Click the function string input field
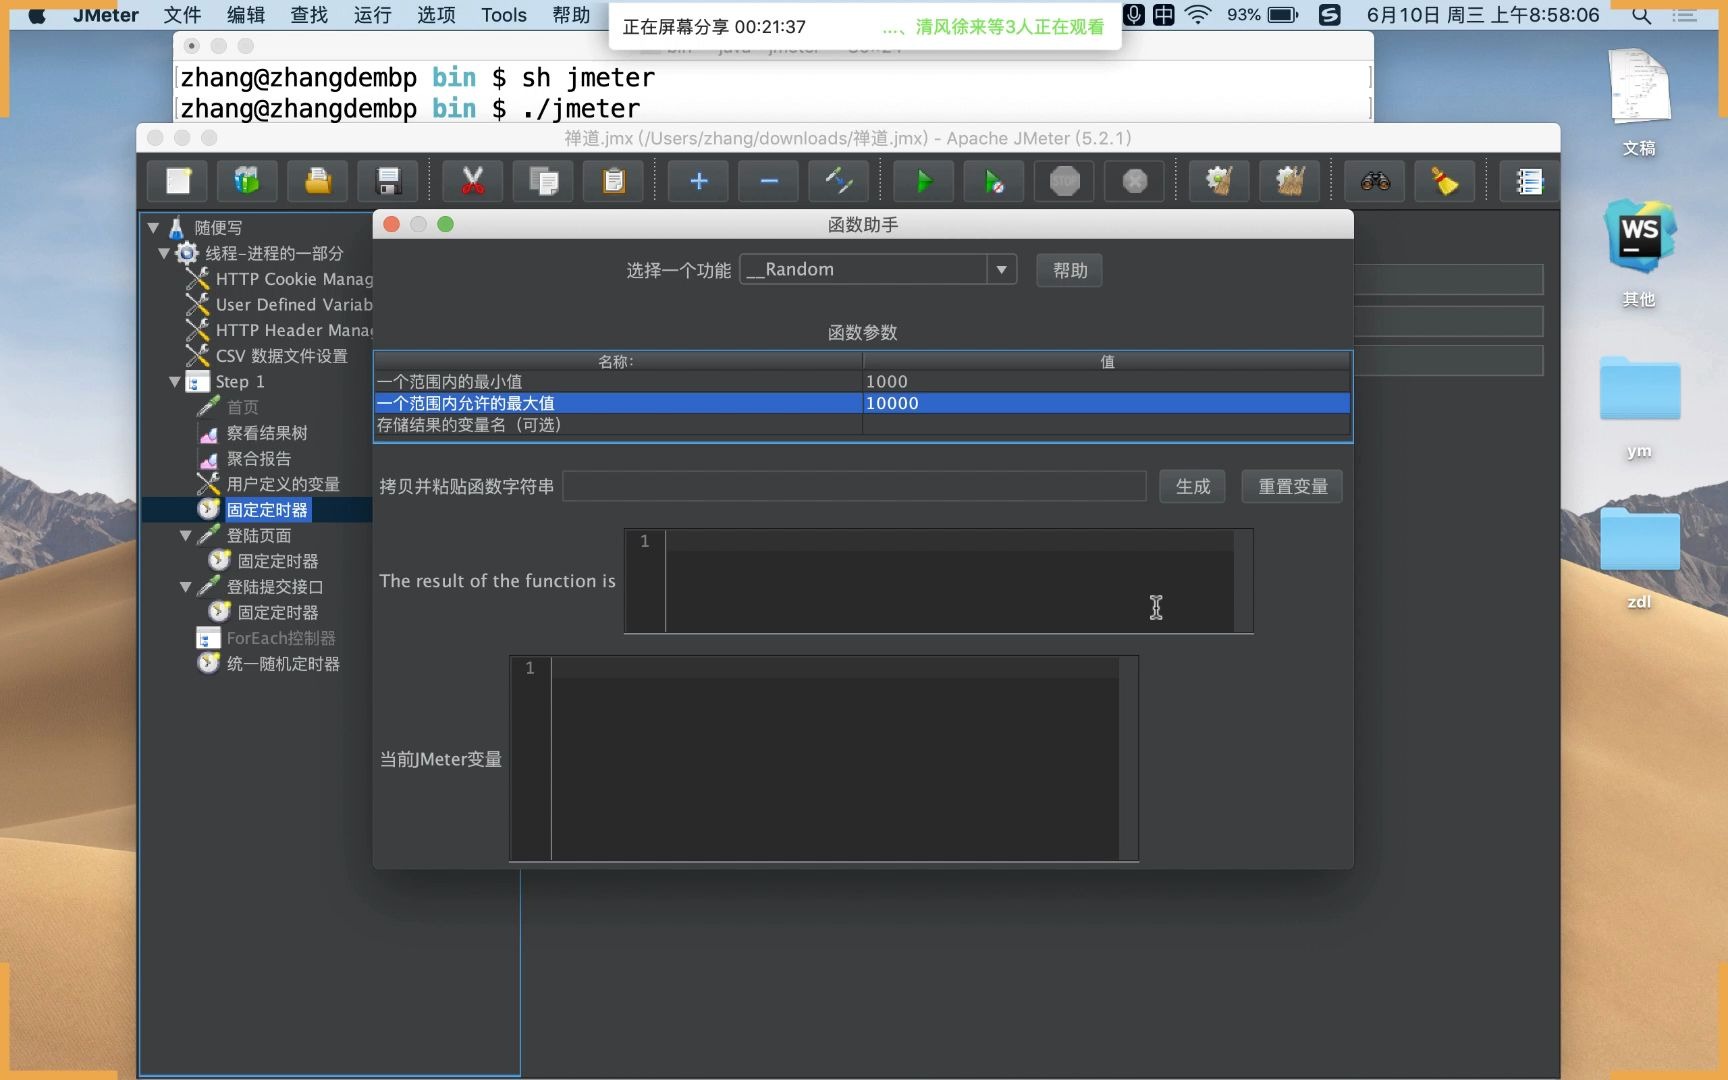Screen dimensions: 1728x1080 coord(854,486)
